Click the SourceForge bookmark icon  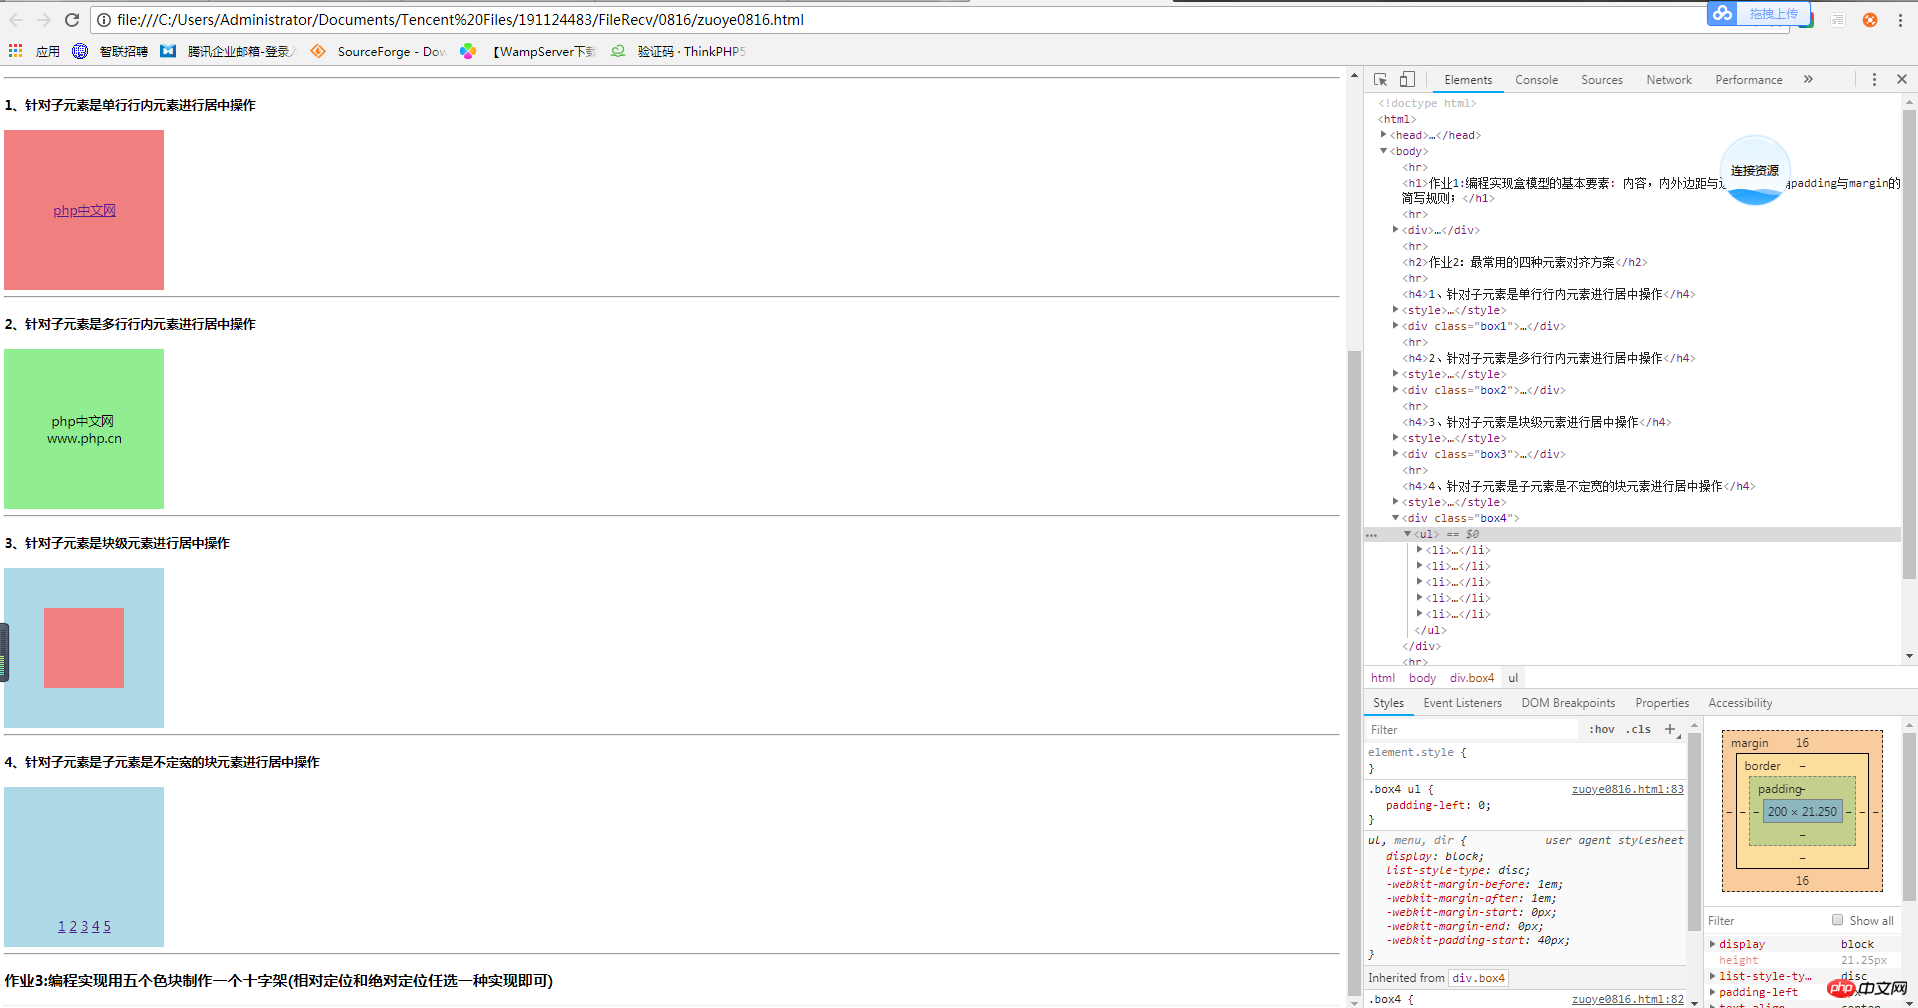tap(318, 51)
